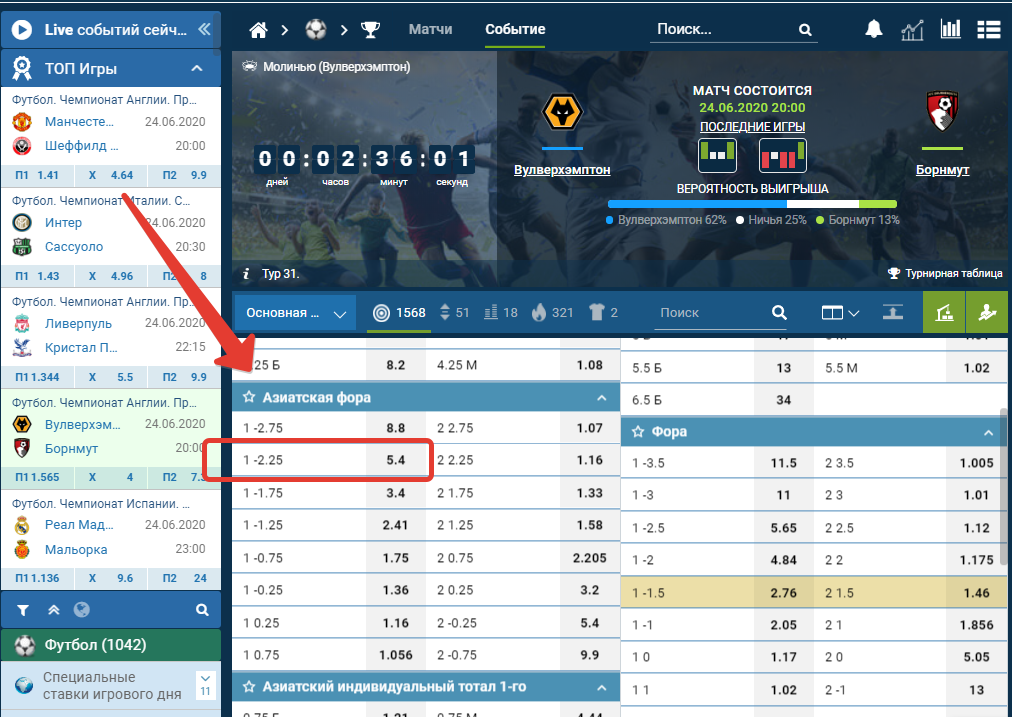
Task: Switch to the Событие tab
Action: [515, 29]
